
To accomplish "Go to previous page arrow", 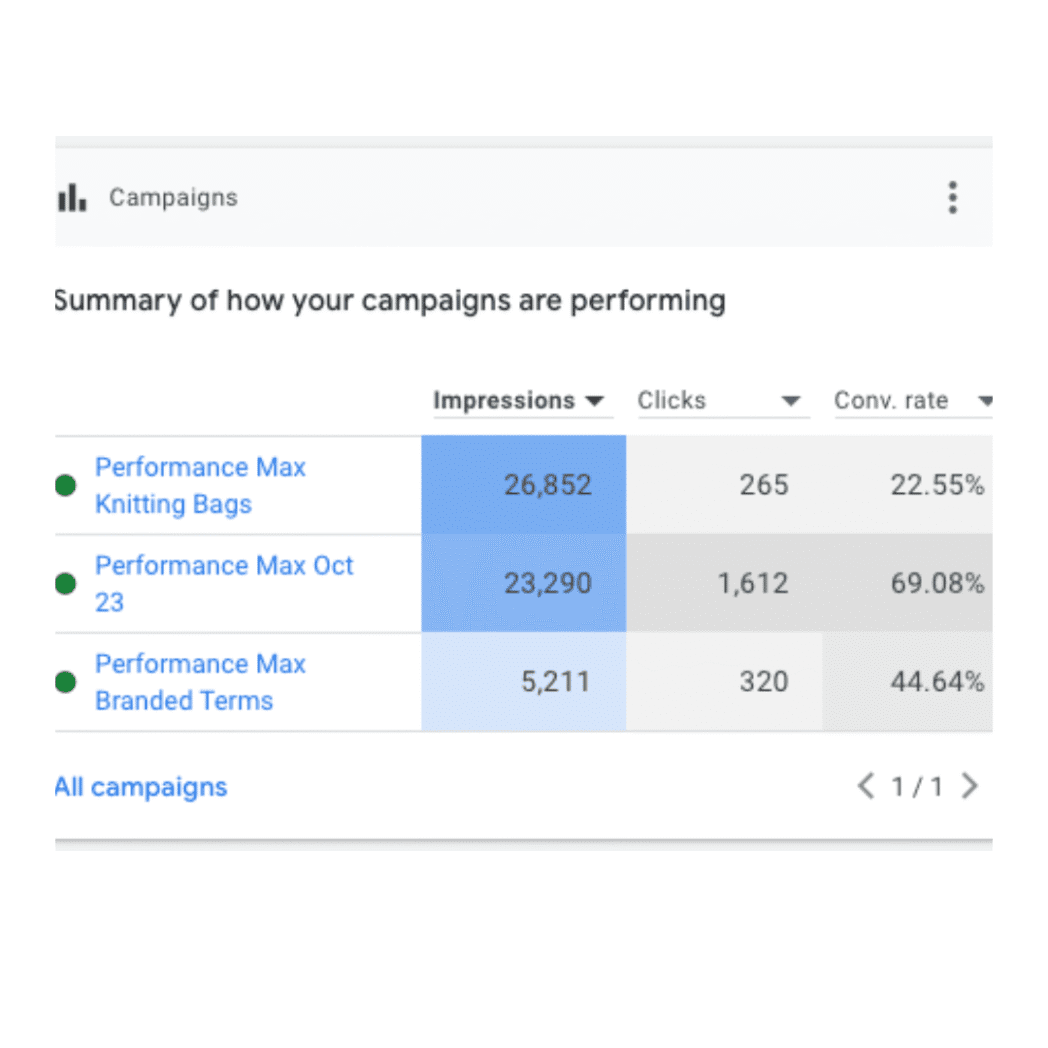I will 866,786.
